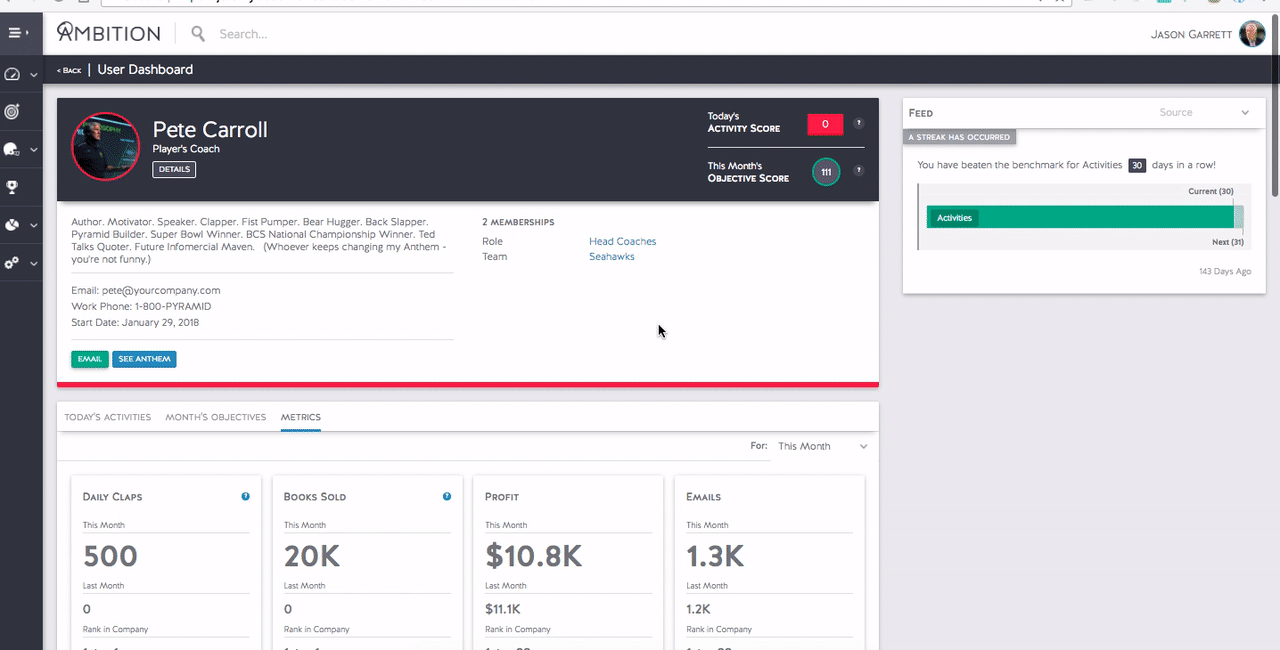Click the search magnifier icon
Viewport: 1280px width, 650px height.
[x=198, y=34]
